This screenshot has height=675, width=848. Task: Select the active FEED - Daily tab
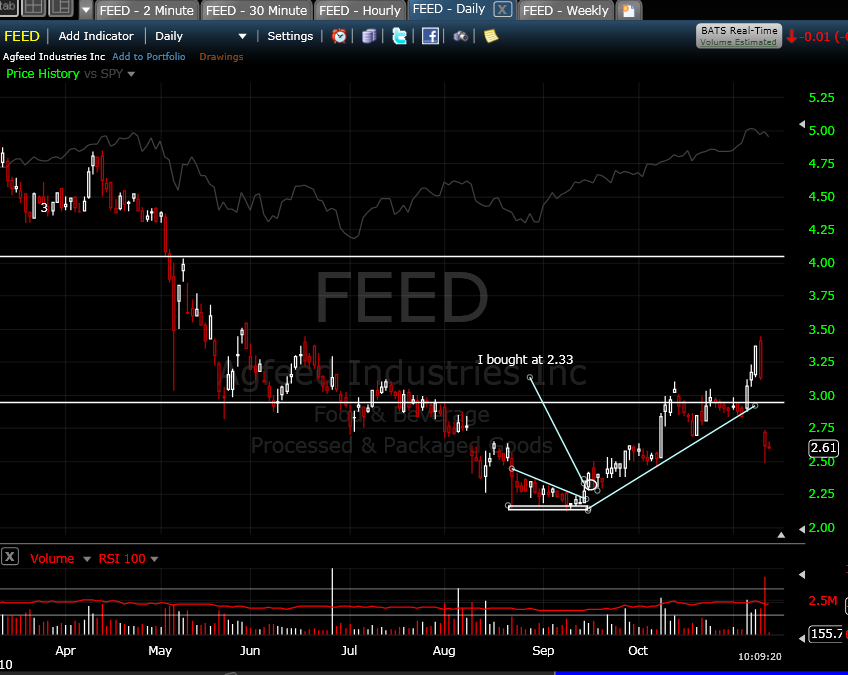tap(448, 9)
